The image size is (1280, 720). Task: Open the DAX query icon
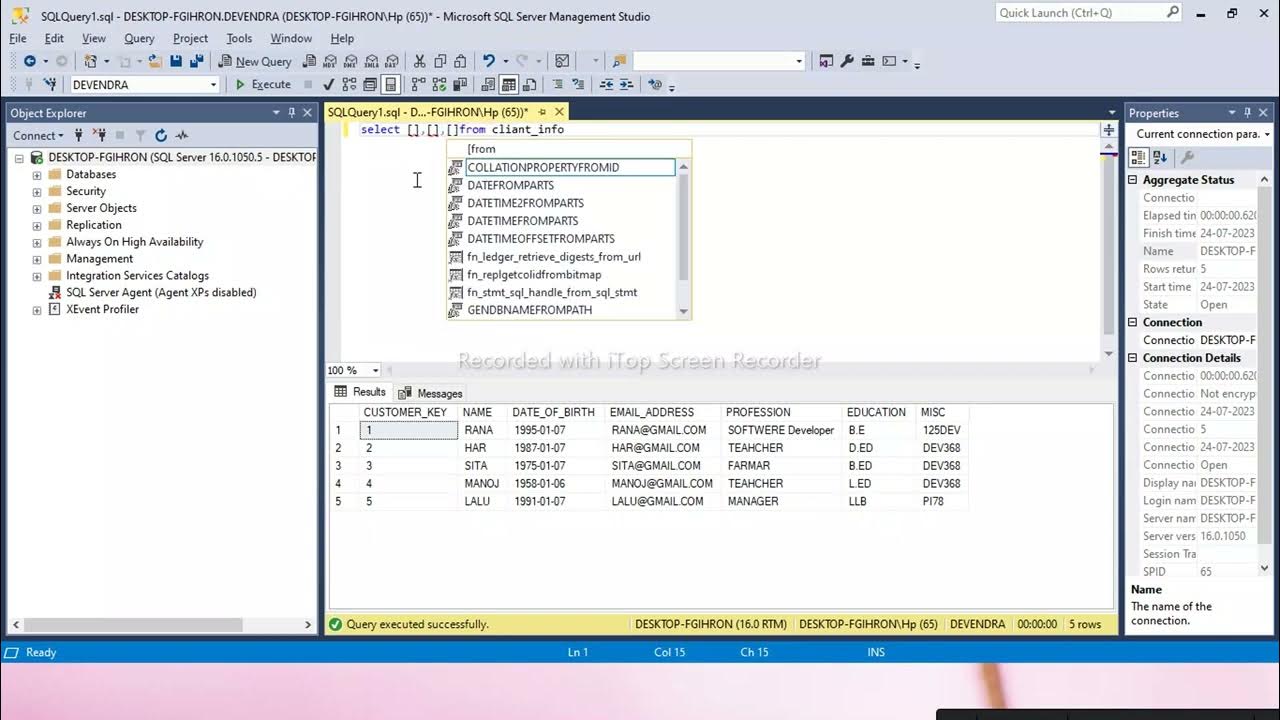click(393, 61)
